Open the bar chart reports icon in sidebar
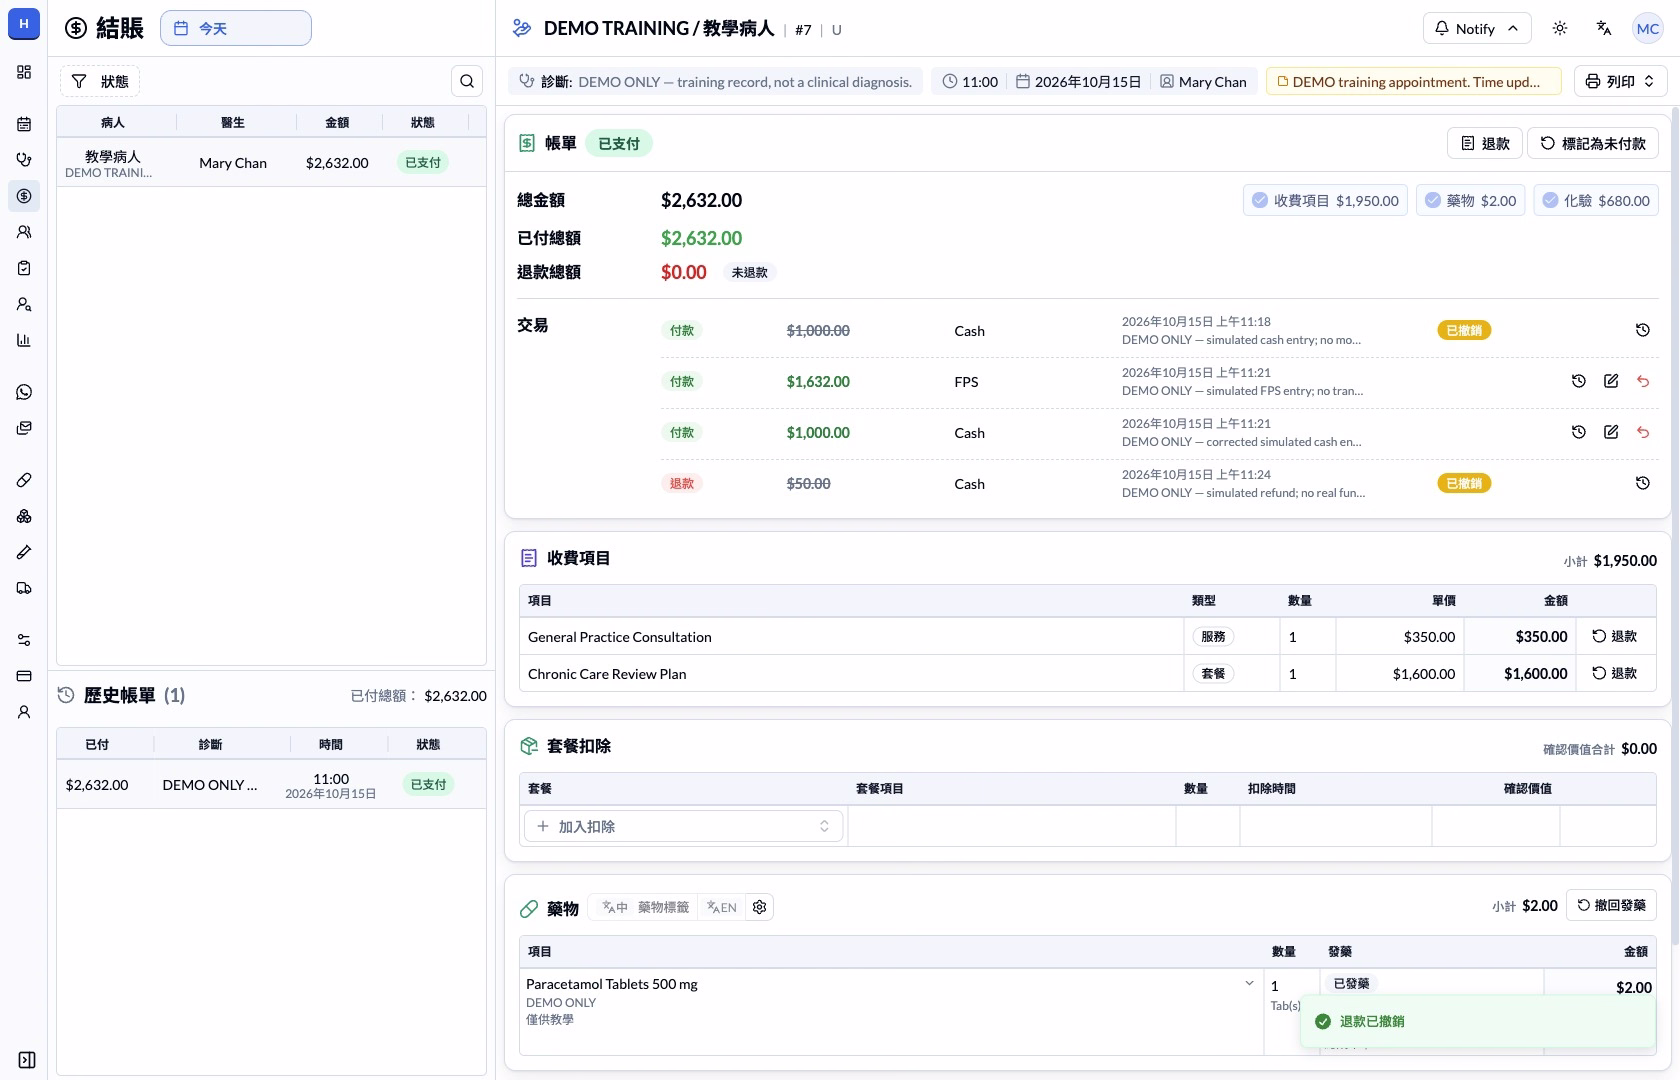The width and height of the screenshot is (1680, 1080). pyautogui.click(x=24, y=340)
